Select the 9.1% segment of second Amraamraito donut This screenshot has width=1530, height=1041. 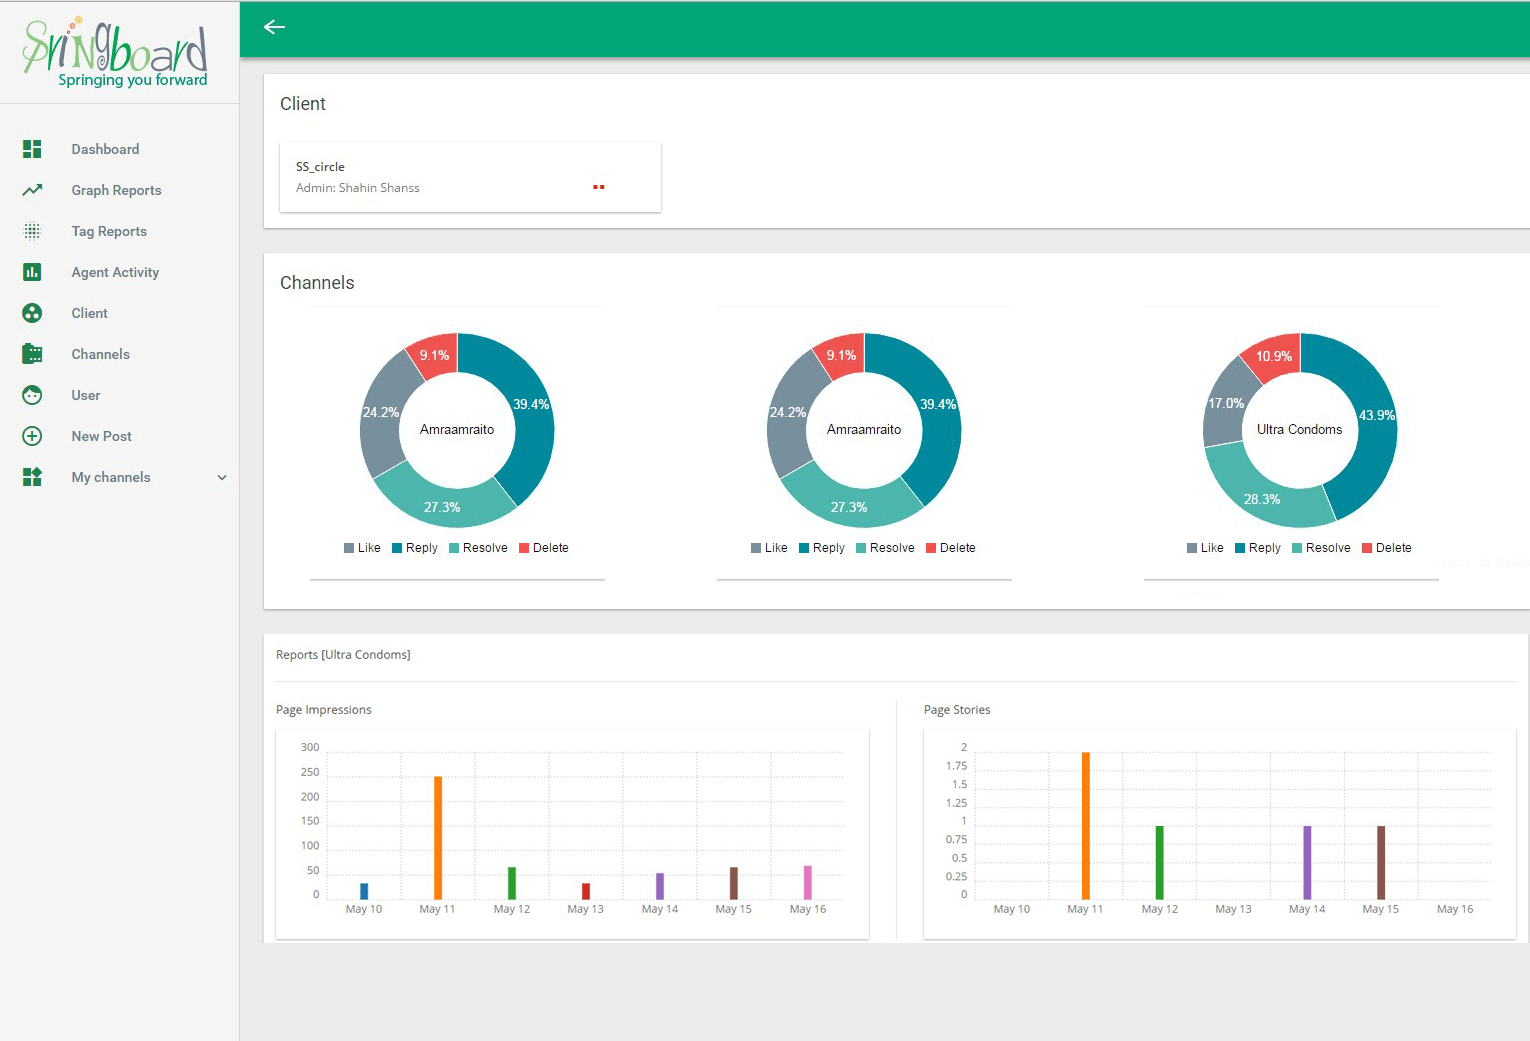(x=841, y=356)
